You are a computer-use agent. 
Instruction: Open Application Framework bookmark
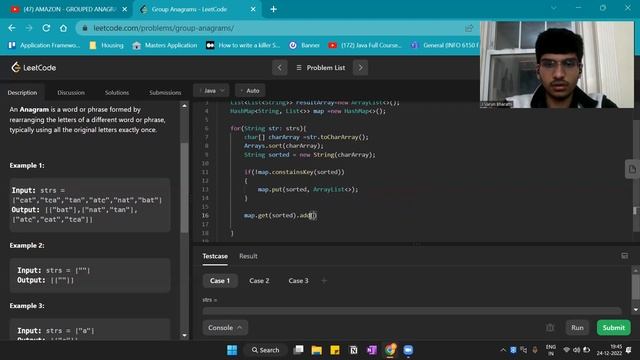click(x=44, y=45)
